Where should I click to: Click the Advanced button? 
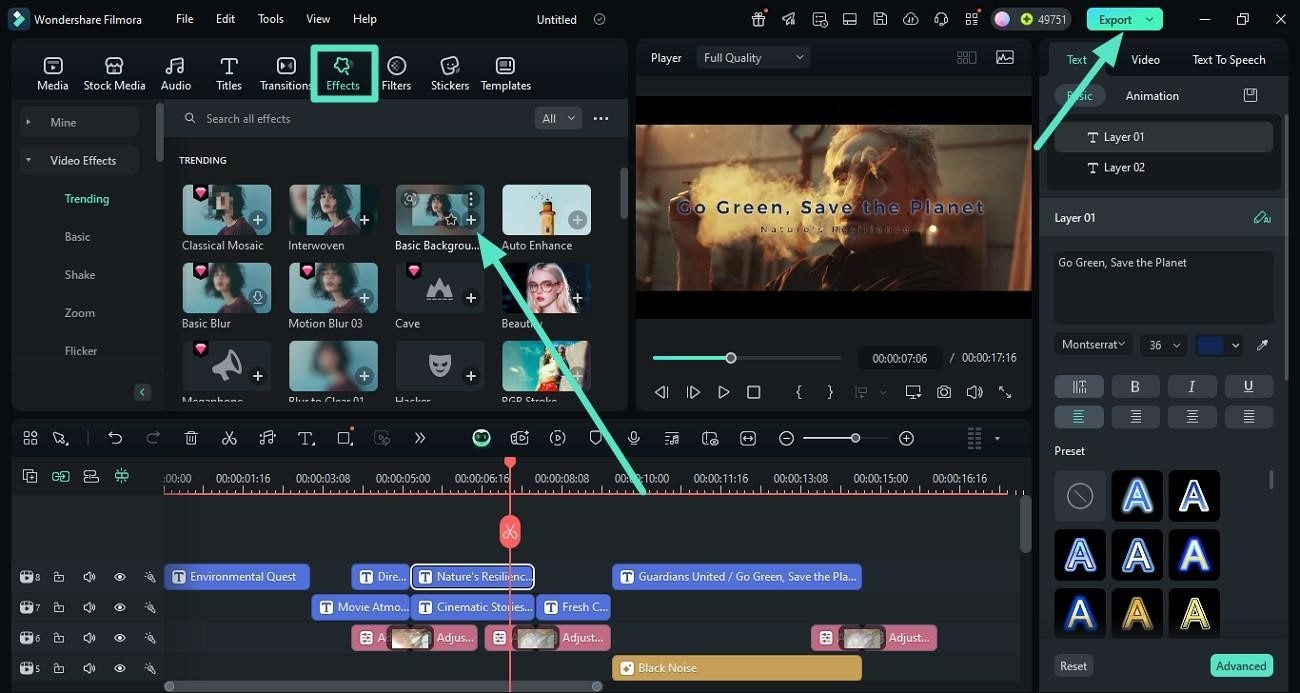1241,666
